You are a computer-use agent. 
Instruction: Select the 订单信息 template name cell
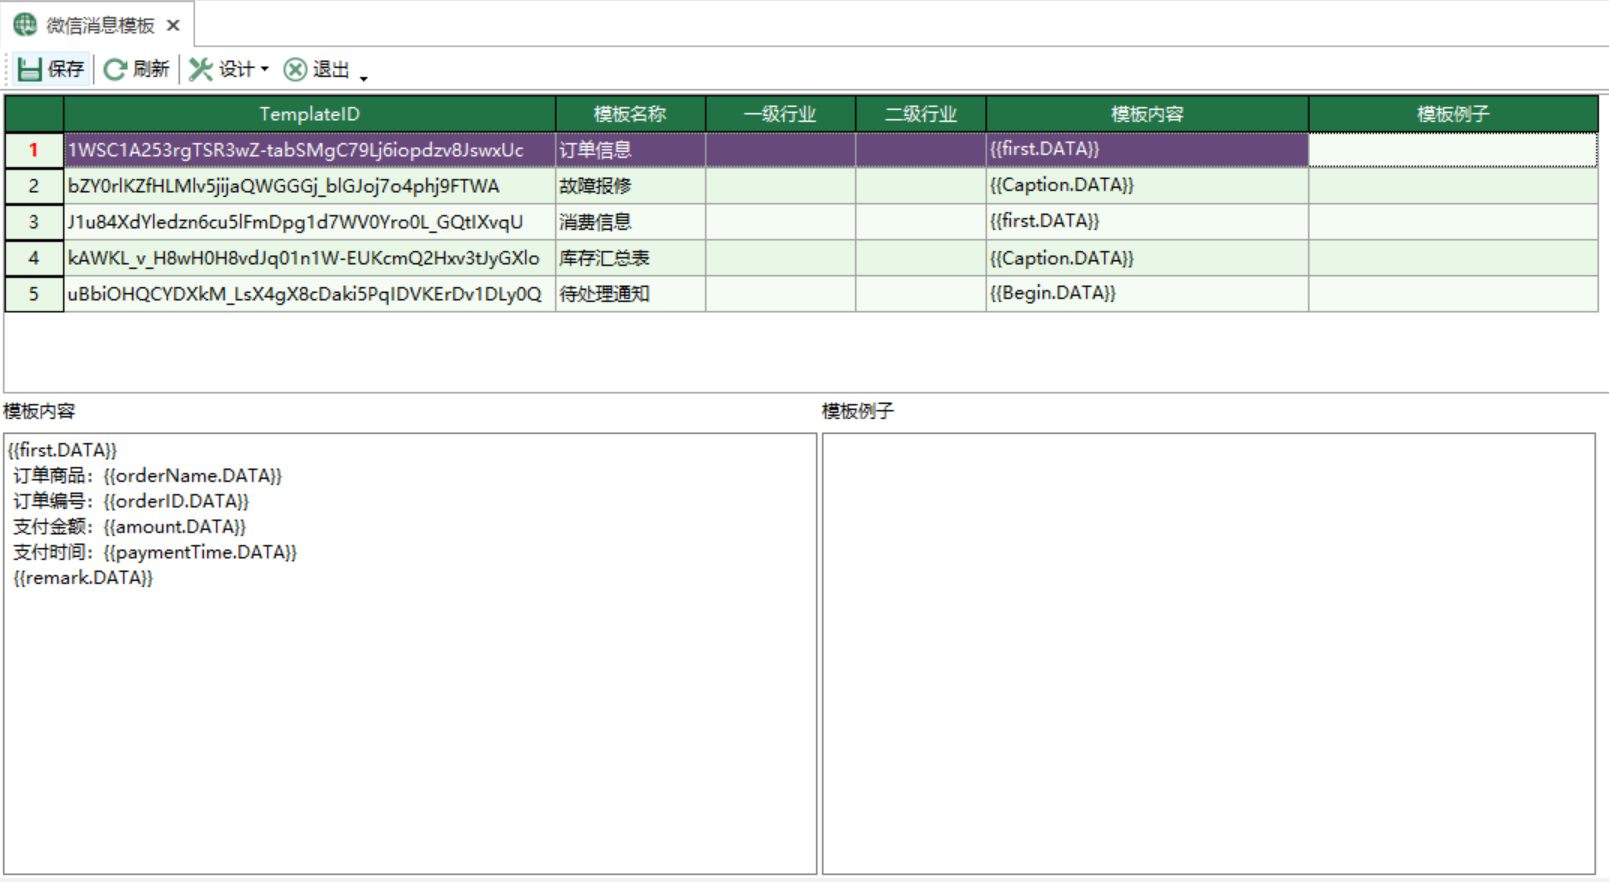point(630,150)
